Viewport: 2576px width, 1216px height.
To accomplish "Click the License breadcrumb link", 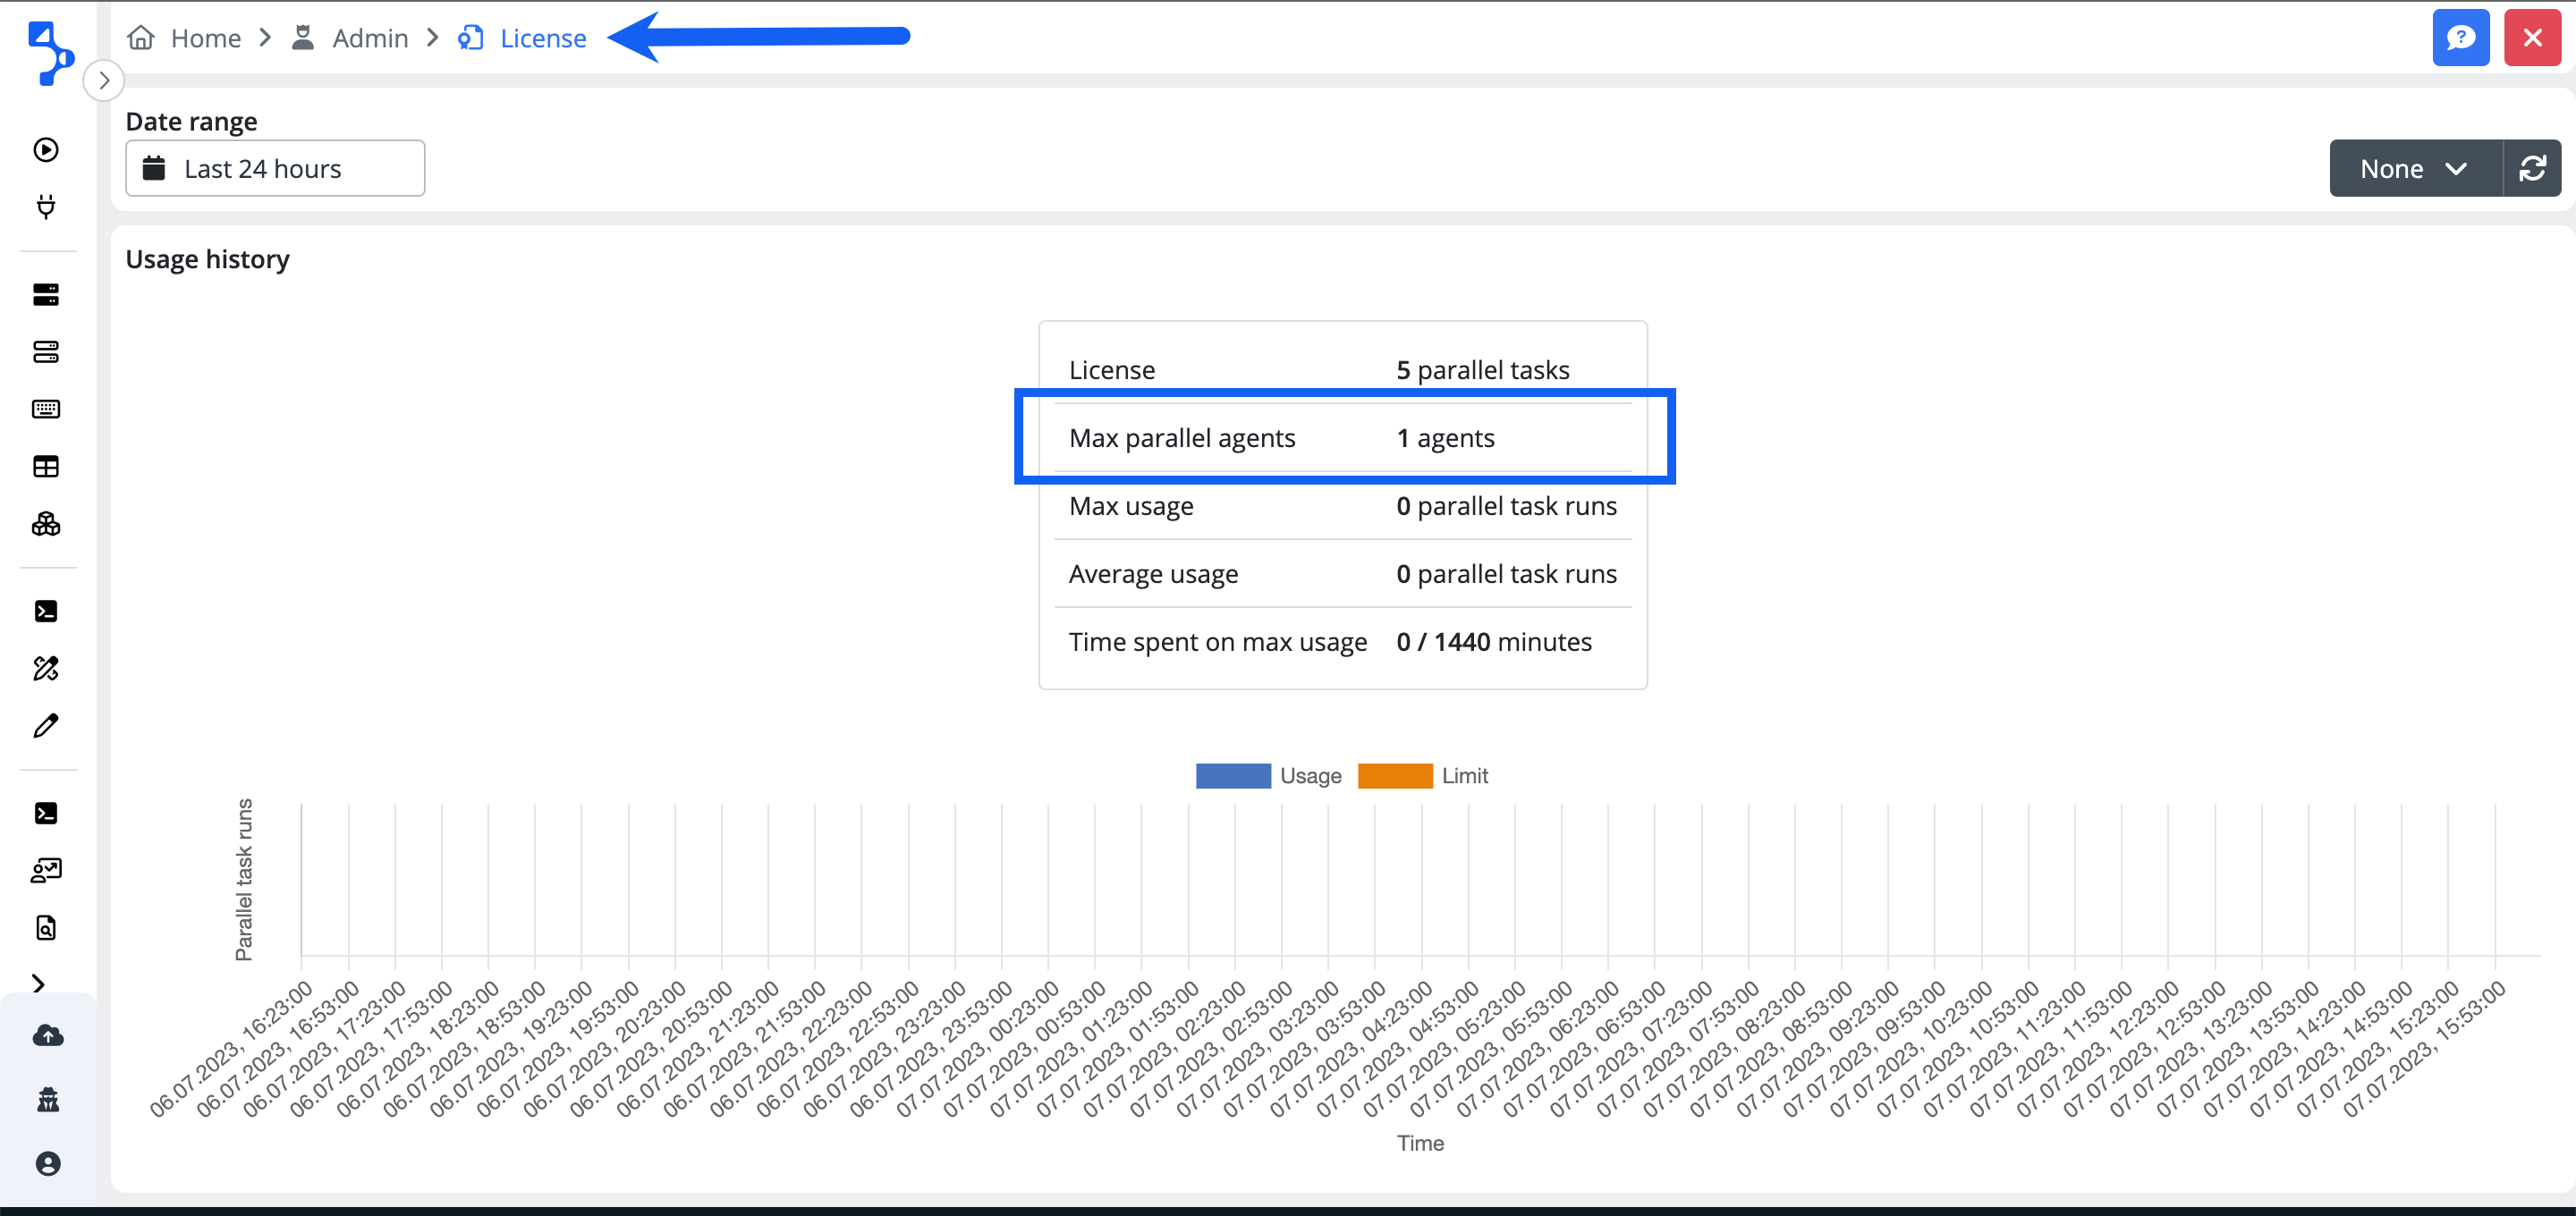I will click(542, 38).
